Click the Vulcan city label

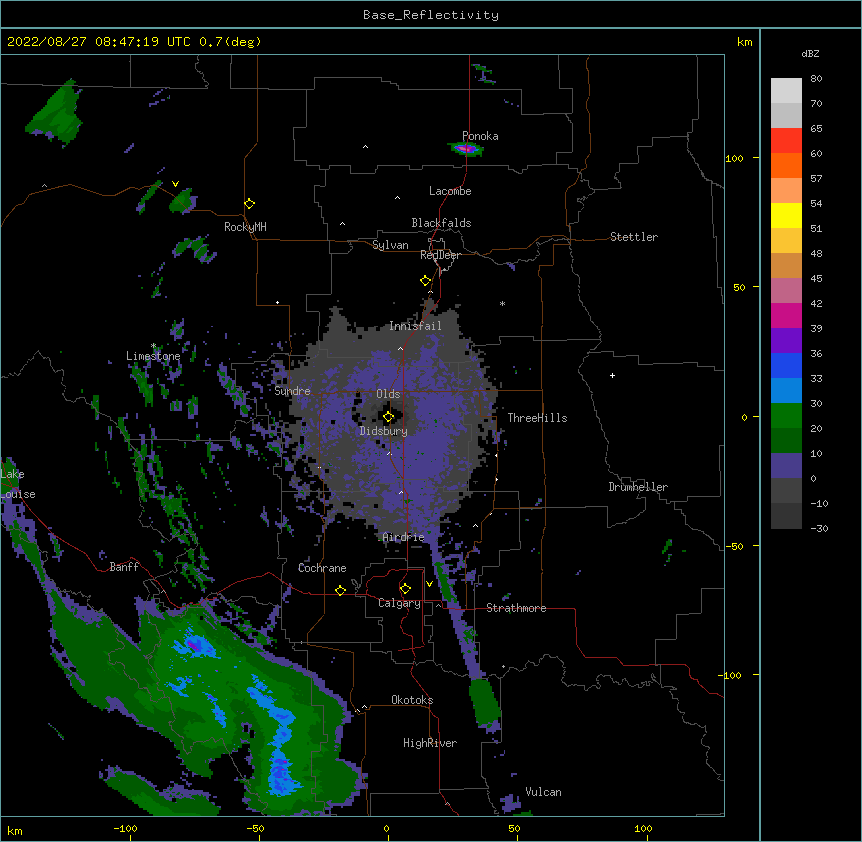543,792
